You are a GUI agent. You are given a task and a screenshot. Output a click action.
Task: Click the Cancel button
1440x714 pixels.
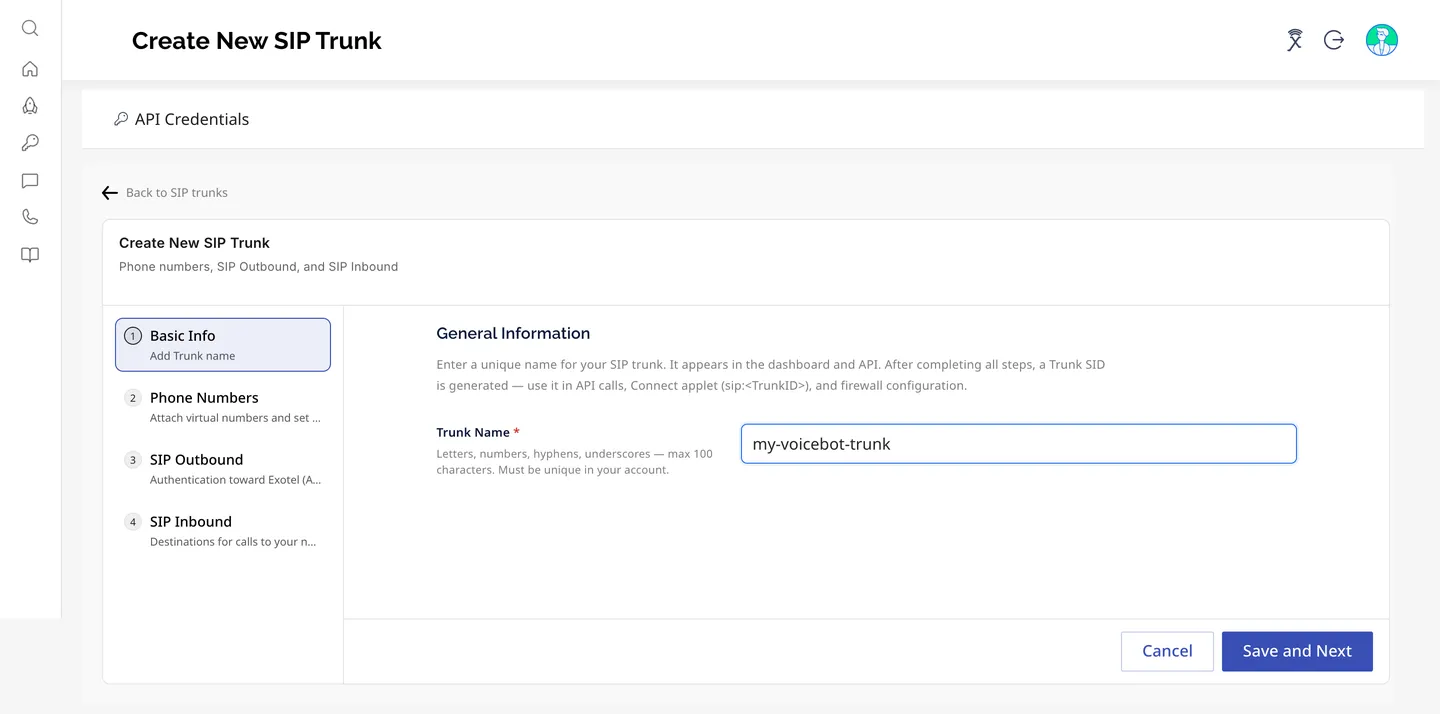click(1167, 651)
